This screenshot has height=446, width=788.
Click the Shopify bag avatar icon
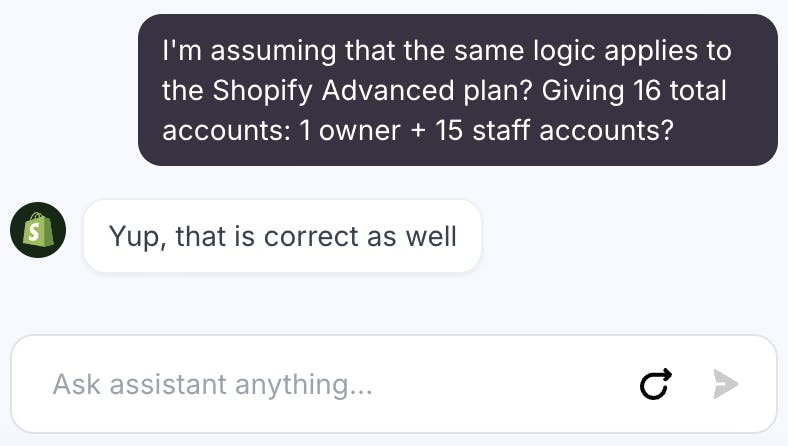click(x=38, y=231)
